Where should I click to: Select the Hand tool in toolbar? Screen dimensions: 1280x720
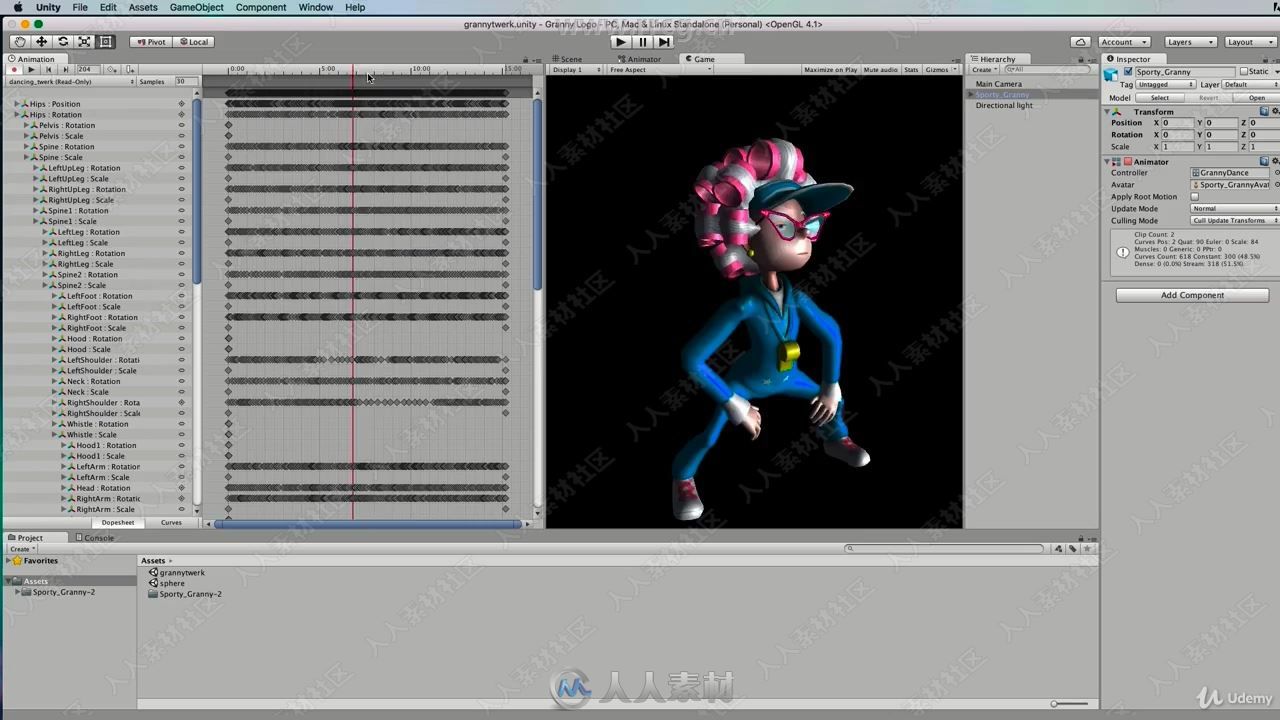pyautogui.click(x=20, y=42)
